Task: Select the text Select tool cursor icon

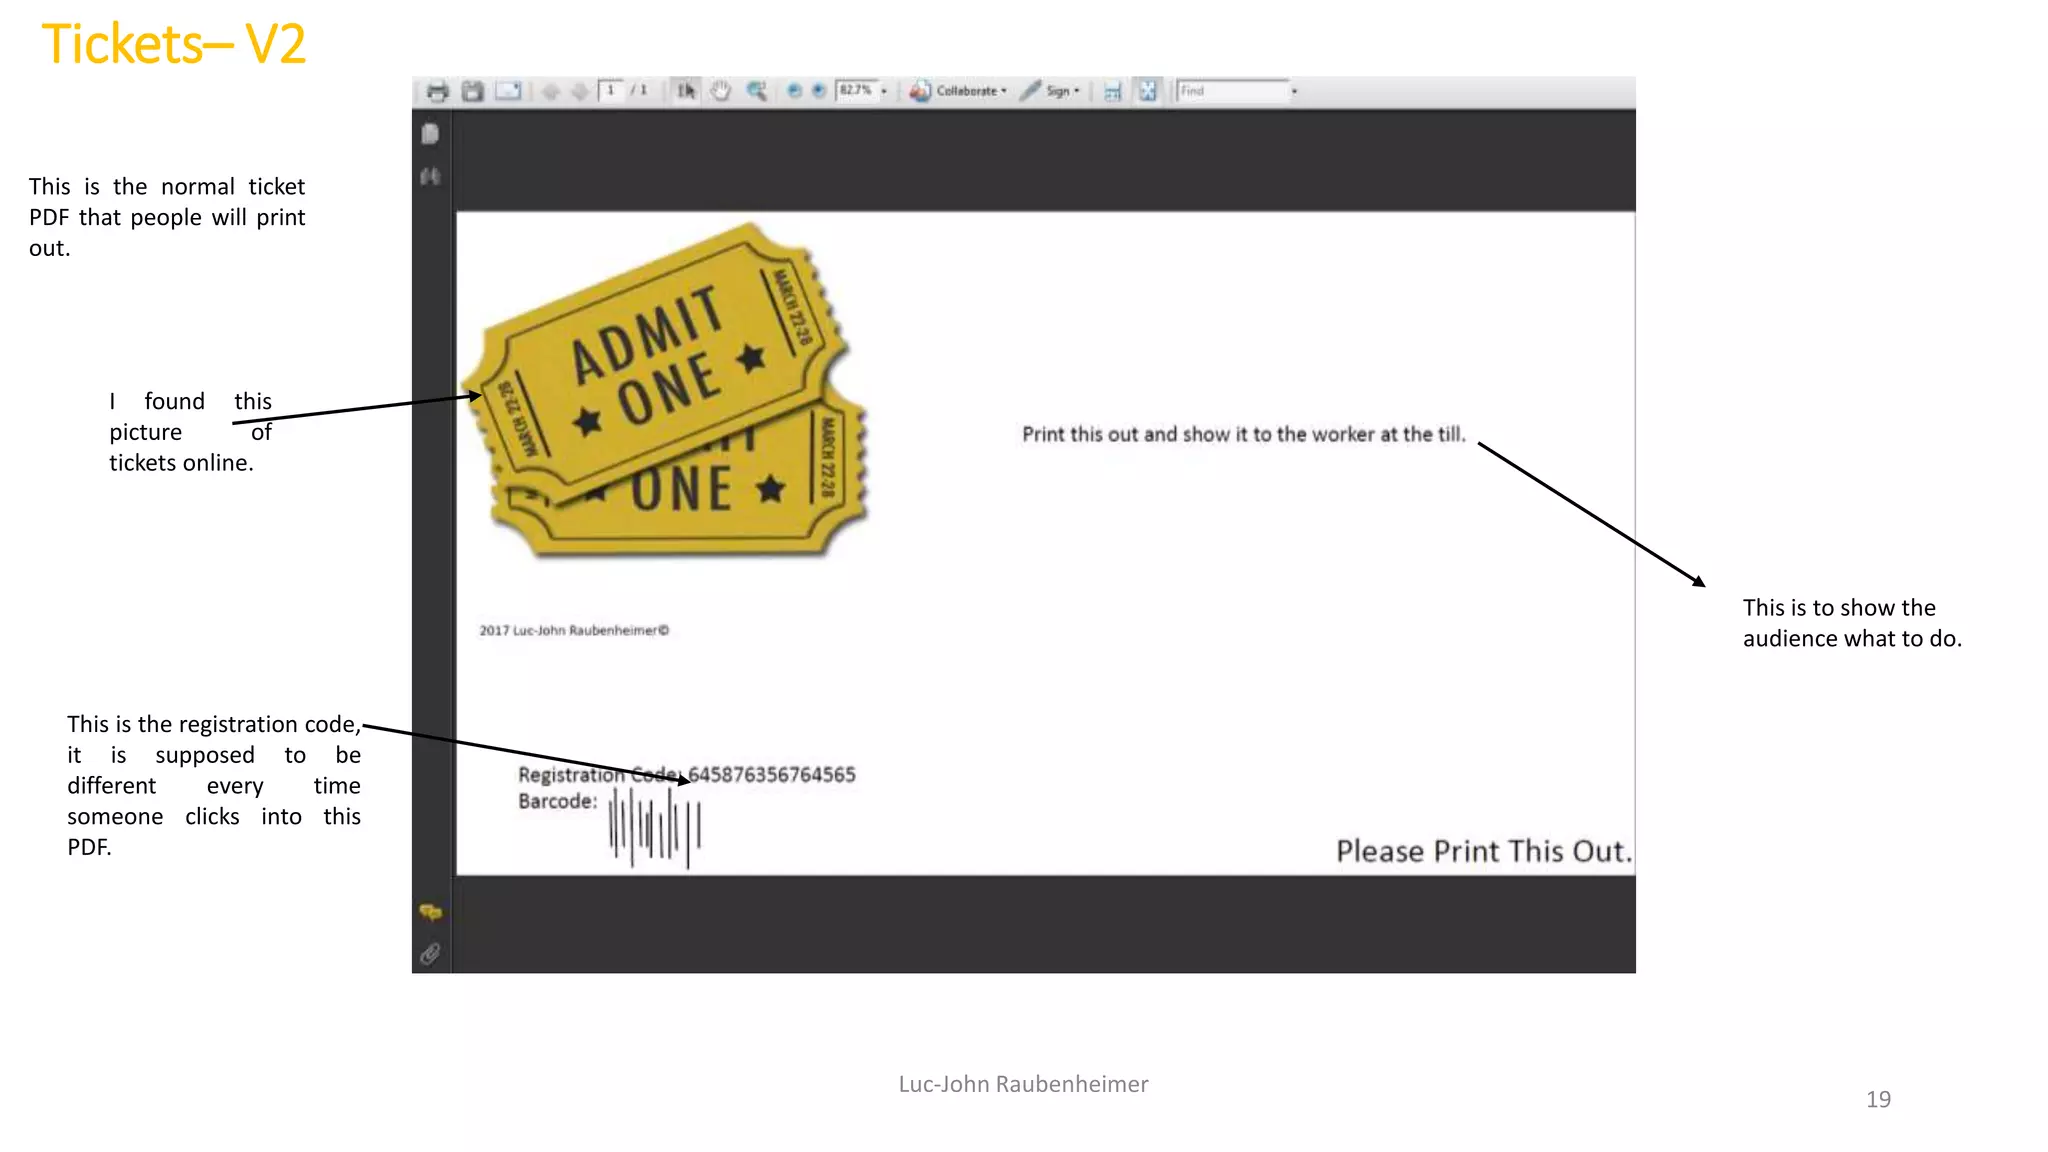Action: [x=686, y=91]
